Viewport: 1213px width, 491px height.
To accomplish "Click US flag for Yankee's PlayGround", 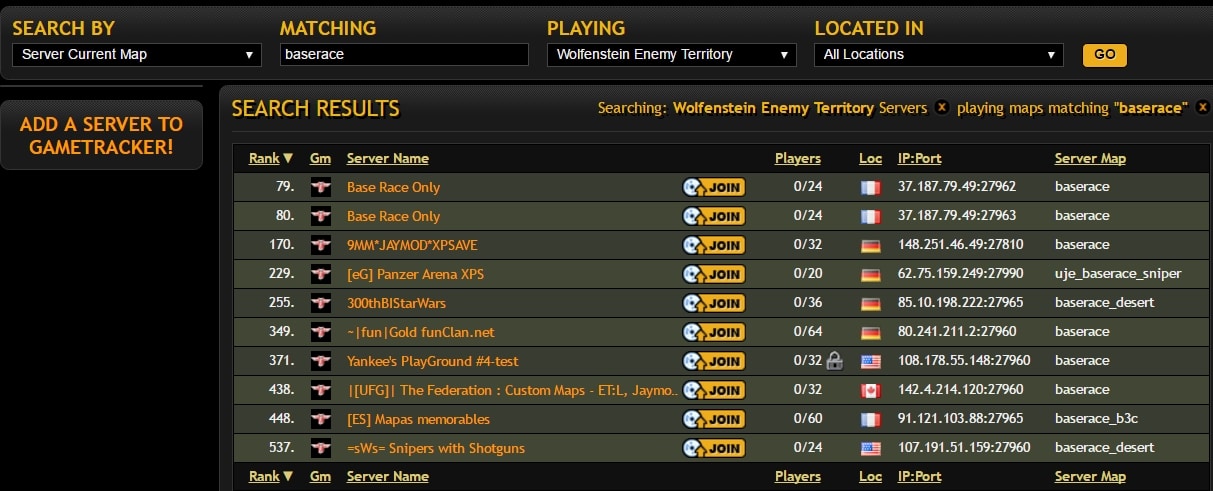I will 870,361.
